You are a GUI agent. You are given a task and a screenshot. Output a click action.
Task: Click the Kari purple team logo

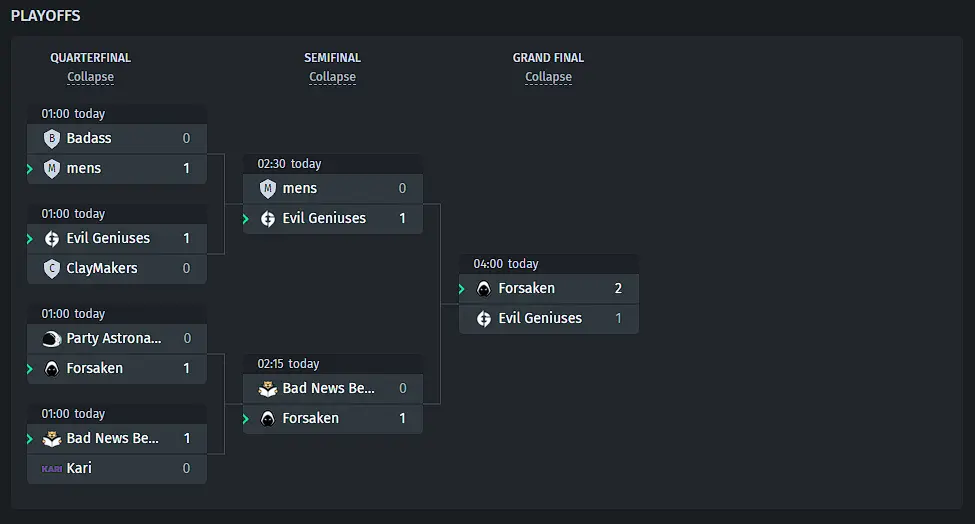(52, 469)
